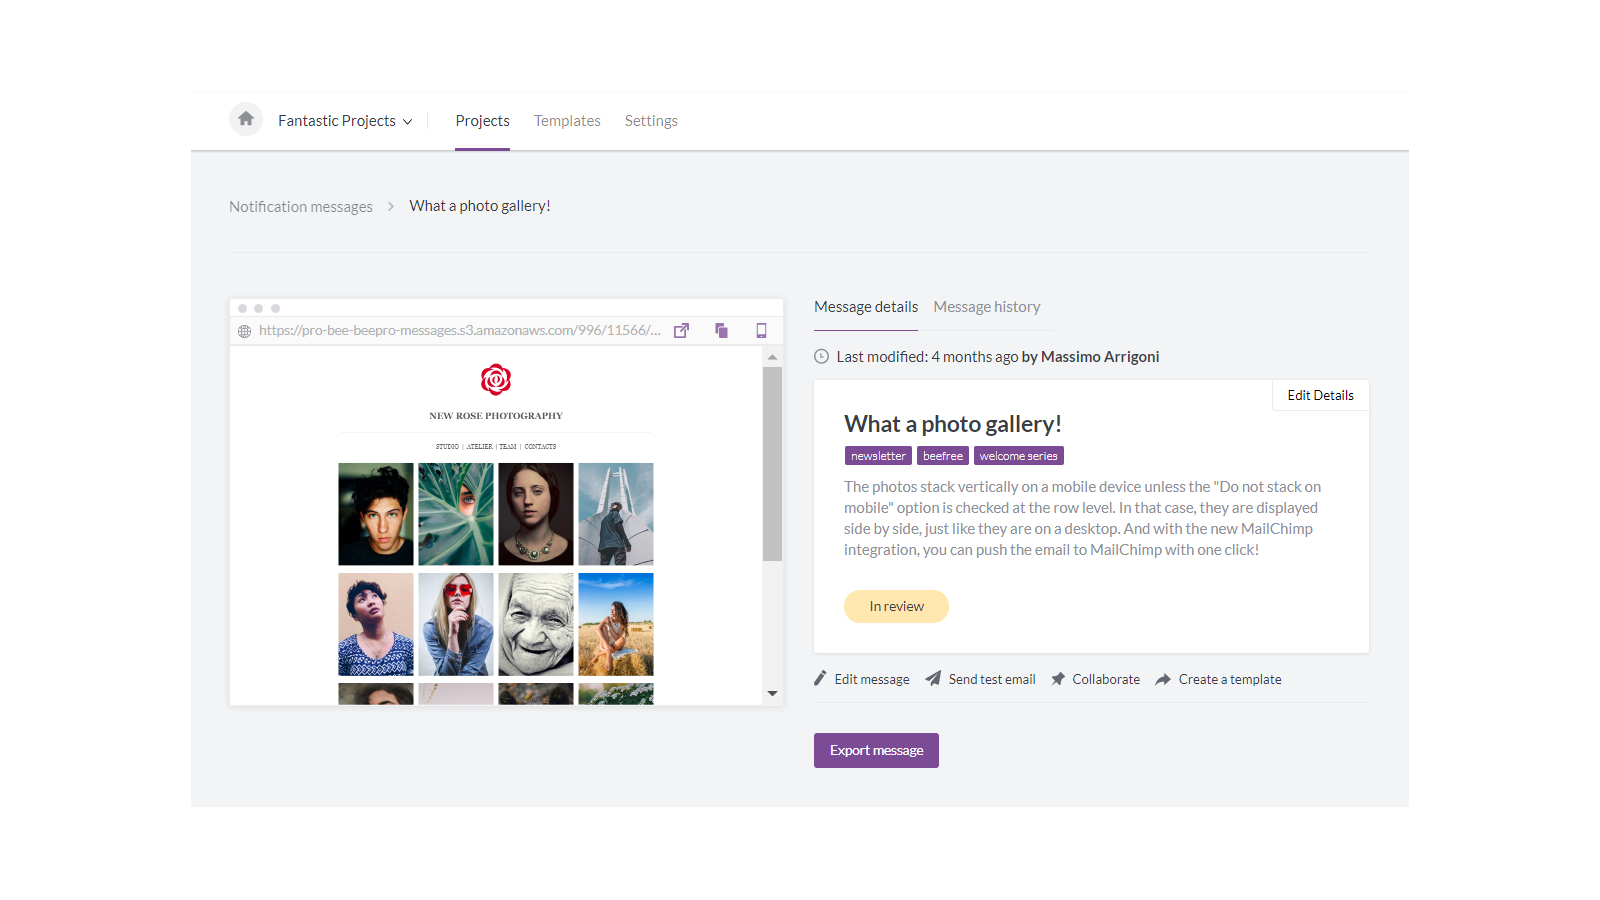Open the Message details tab
The image size is (1600, 900).
click(866, 307)
